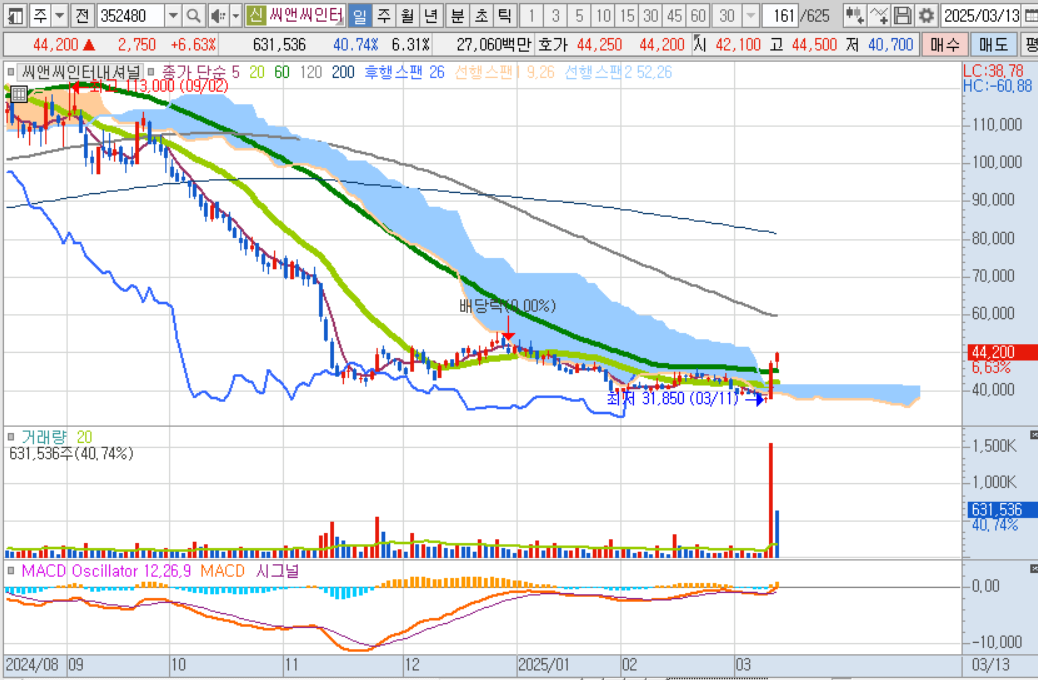Click the add indicator line icon
The width and height of the screenshot is (1038, 680).
(x=878, y=15)
